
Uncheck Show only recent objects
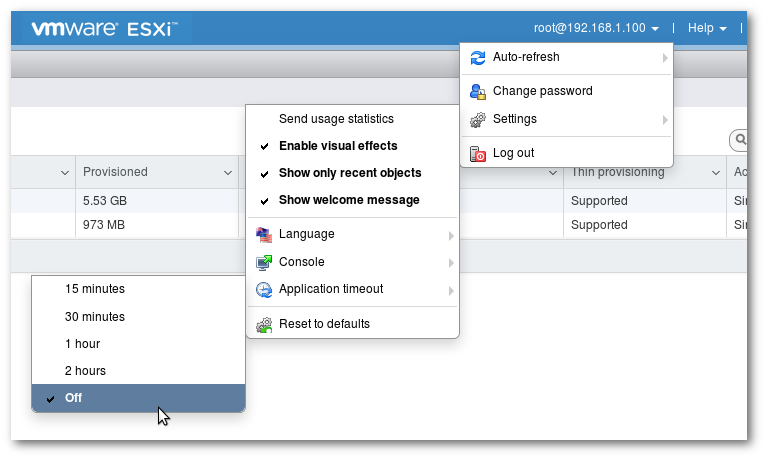[349, 173]
